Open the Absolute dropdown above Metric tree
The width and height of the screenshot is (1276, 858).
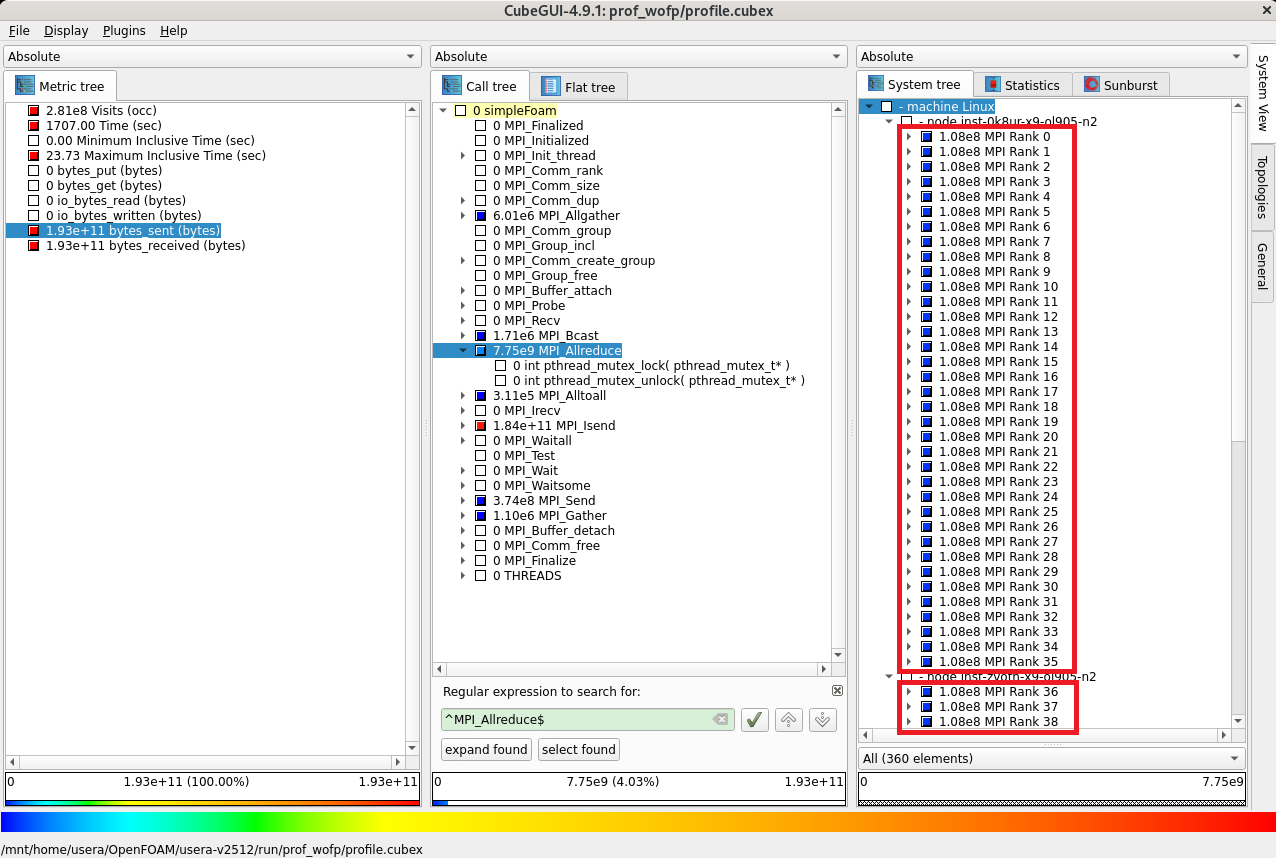[212, 57]
